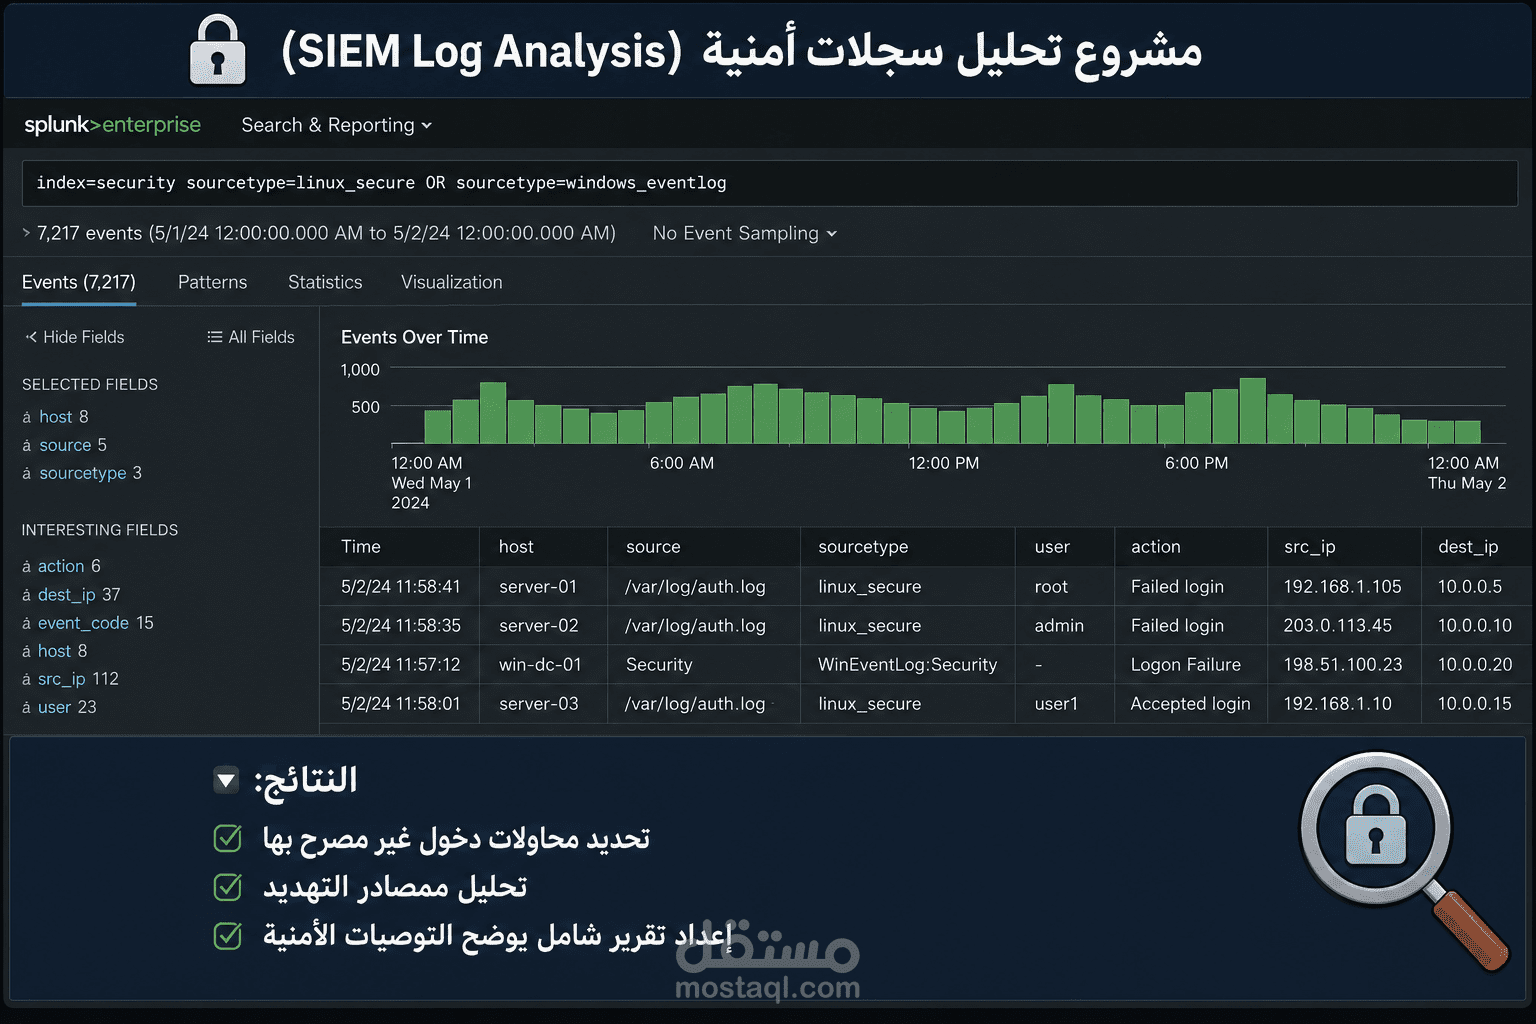Image resolution: width=1536 pixels, height=1024 pixels.
Task: Select the sourcetype field in the sidebar
Action: click(83, 472)
